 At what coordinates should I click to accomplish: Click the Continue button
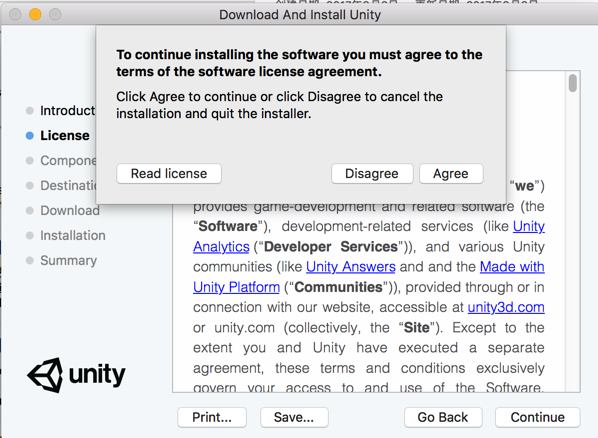[538, 417]
